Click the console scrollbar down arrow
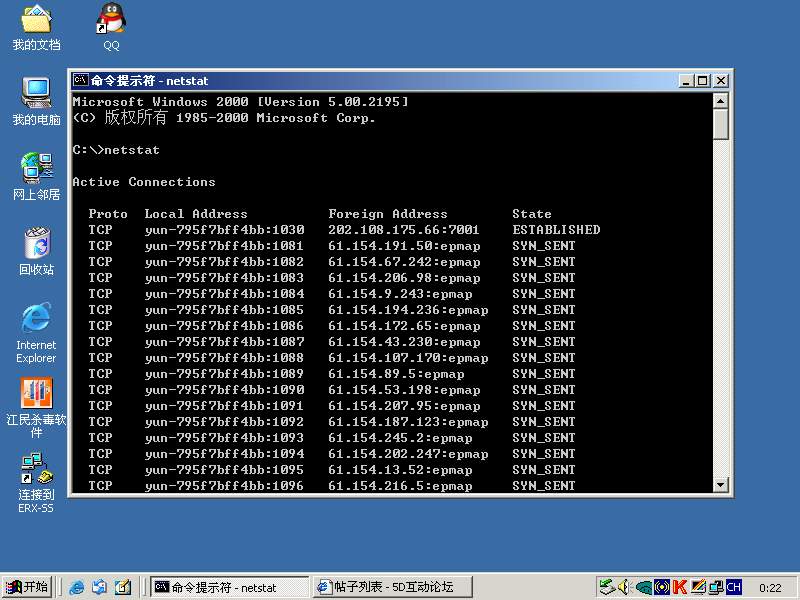Image resolution: width=800 pixels, height=600 pixels. tap(720, 484)
